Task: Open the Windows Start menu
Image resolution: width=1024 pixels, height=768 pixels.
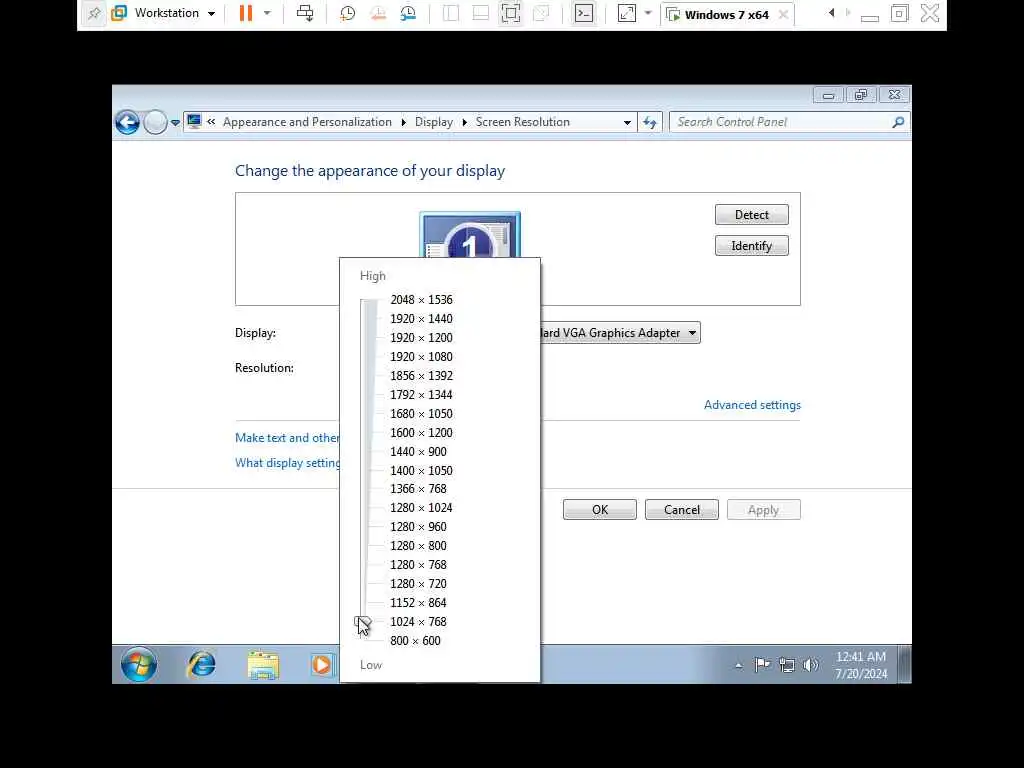Action: [x=139, y=664]
